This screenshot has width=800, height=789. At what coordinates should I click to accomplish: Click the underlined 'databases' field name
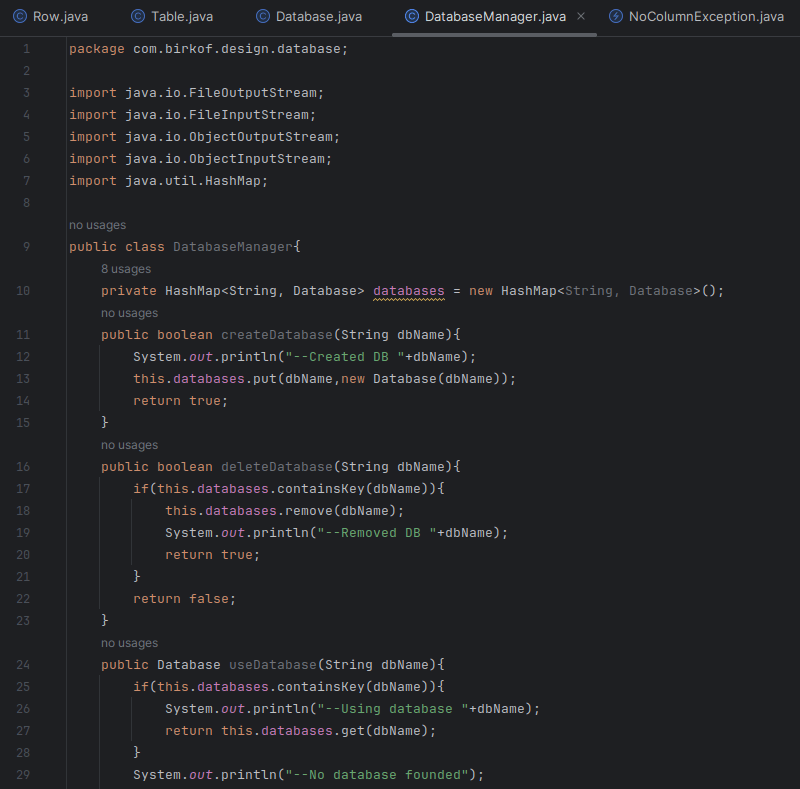point(409,291)
